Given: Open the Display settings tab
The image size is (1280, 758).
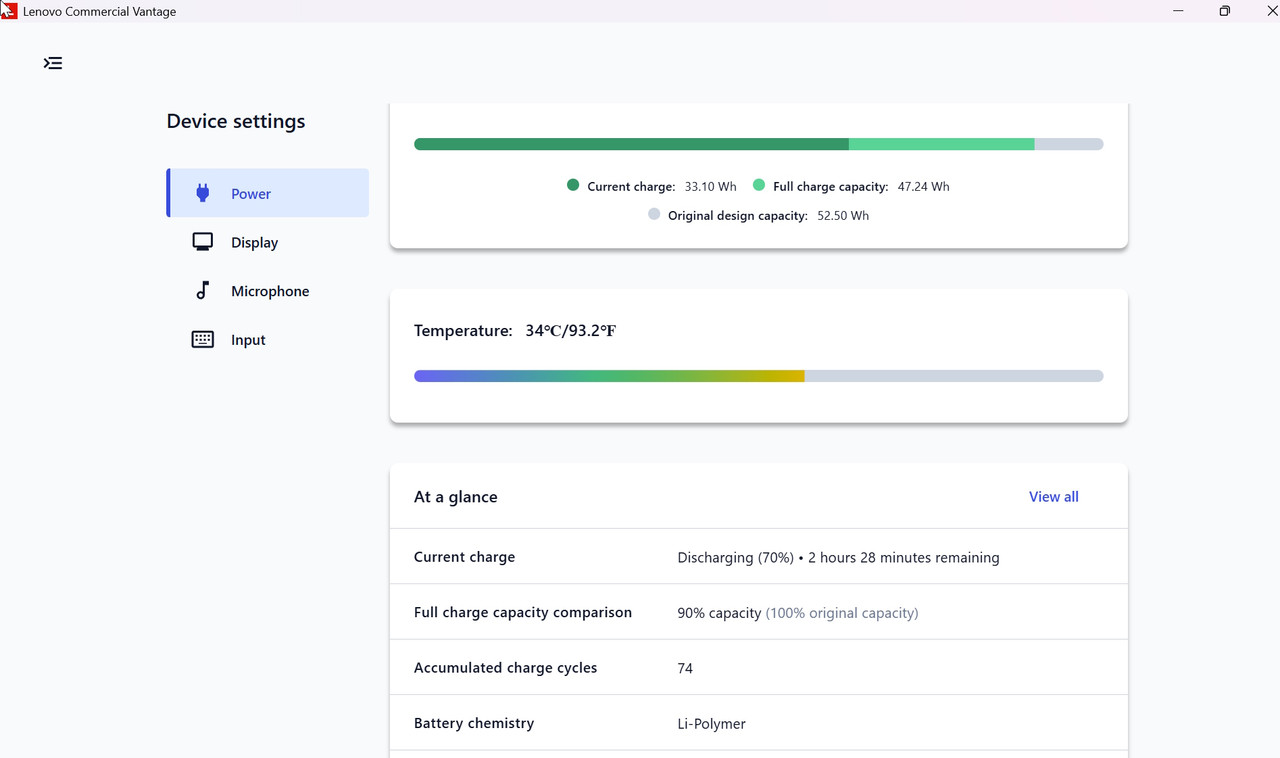Looking at the screenshot, I should point(268,242).
